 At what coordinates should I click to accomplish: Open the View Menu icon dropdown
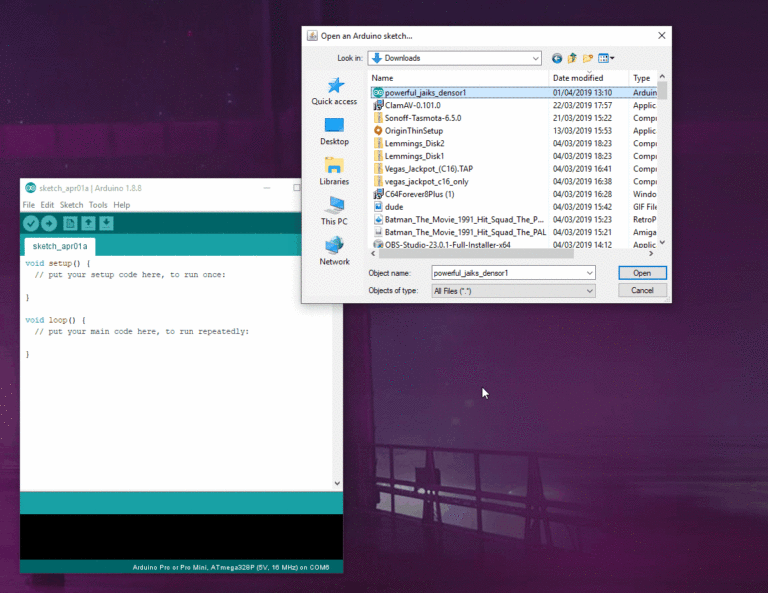tap(606, 58)
